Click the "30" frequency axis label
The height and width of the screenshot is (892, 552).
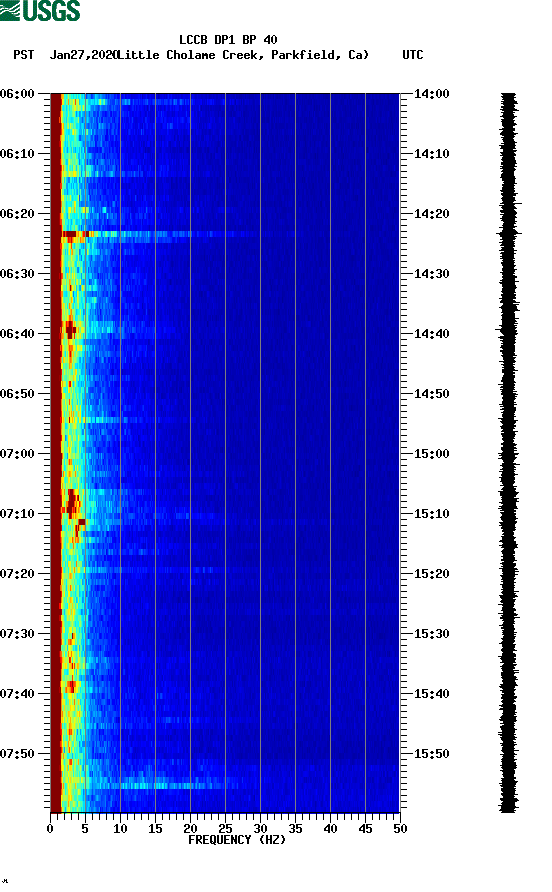[260, 829]
